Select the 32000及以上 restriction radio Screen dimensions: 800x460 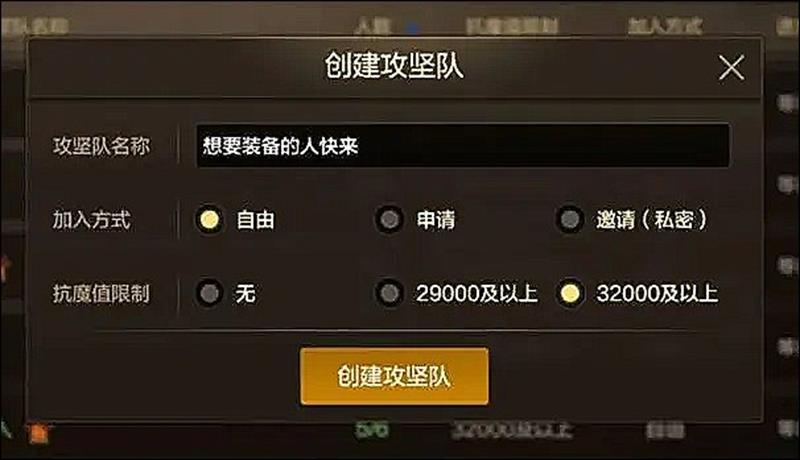coord(570,293)
